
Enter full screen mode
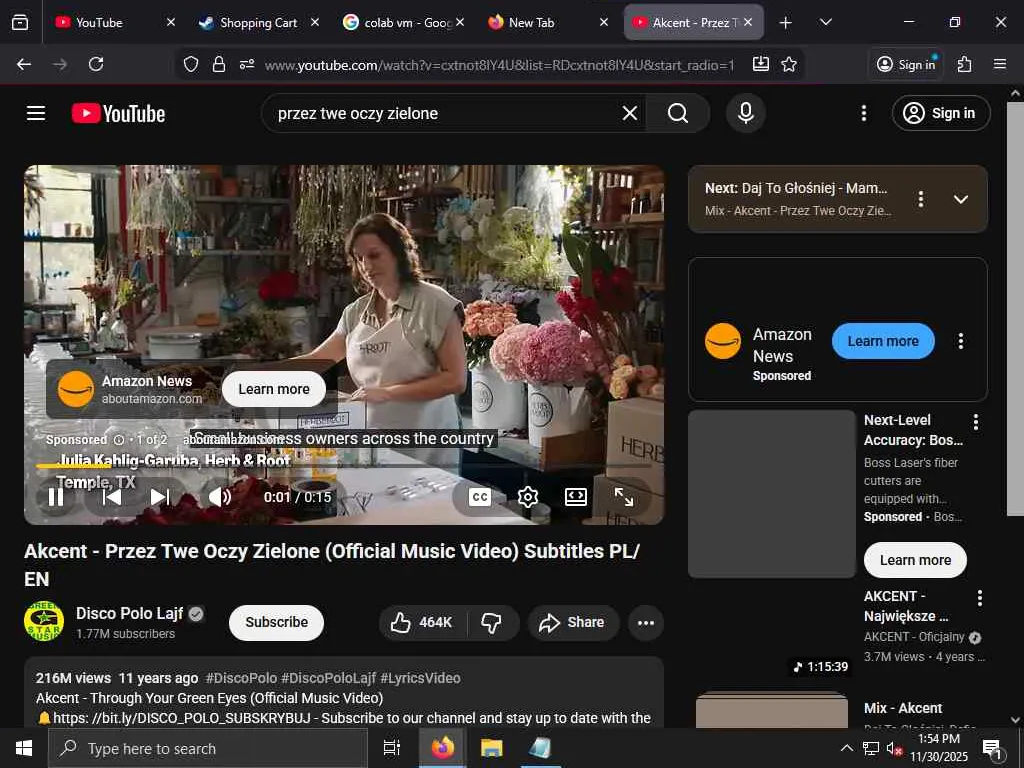click(x=624, y=497)
